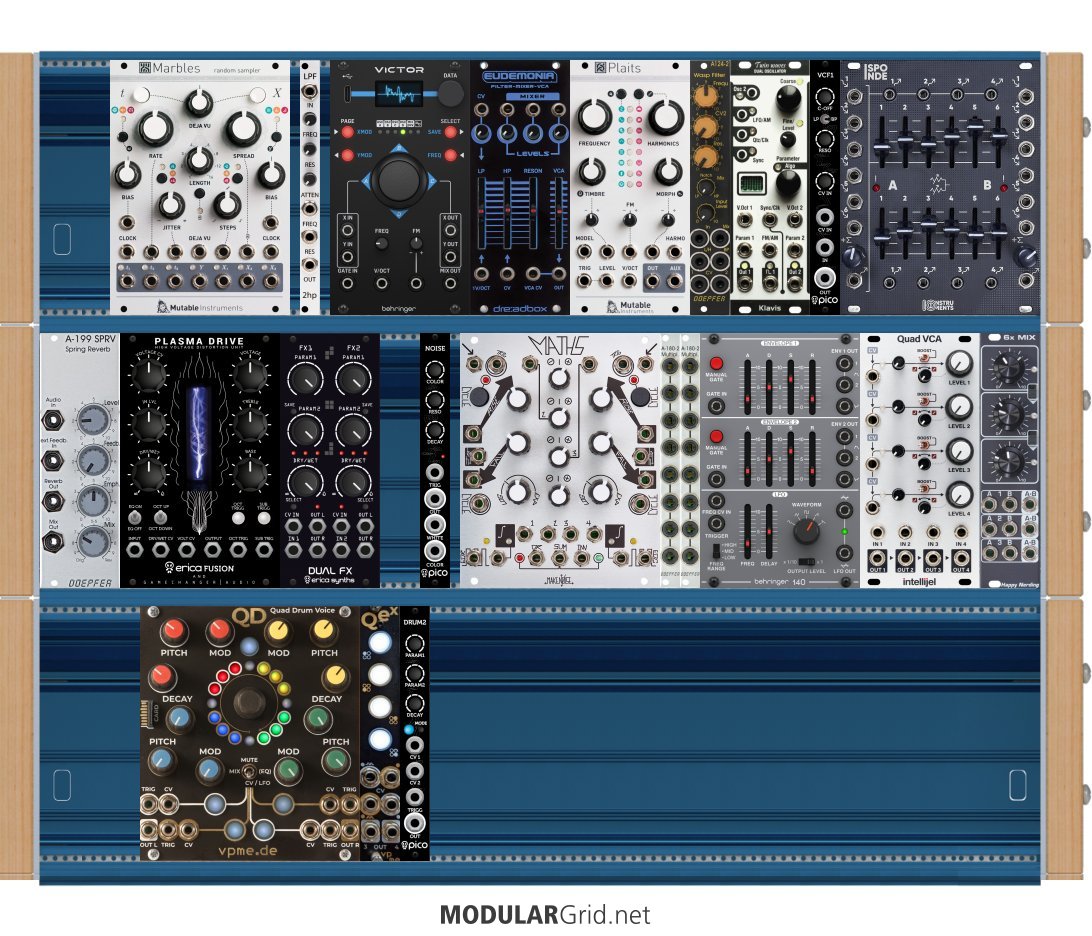1092x936 pixels.
Task: Click the PARAM1 knob on Pico DRUM2
Action: click(414, 643)
